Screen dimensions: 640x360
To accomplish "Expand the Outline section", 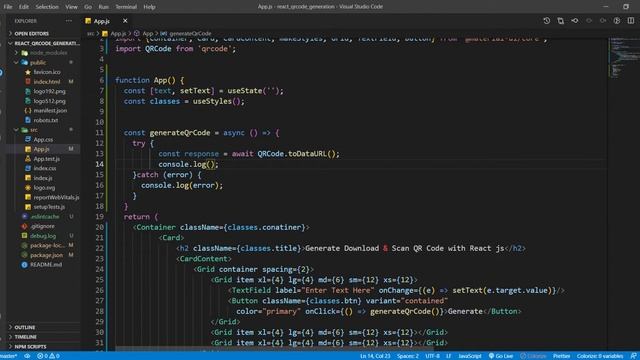I will (24, 327).
